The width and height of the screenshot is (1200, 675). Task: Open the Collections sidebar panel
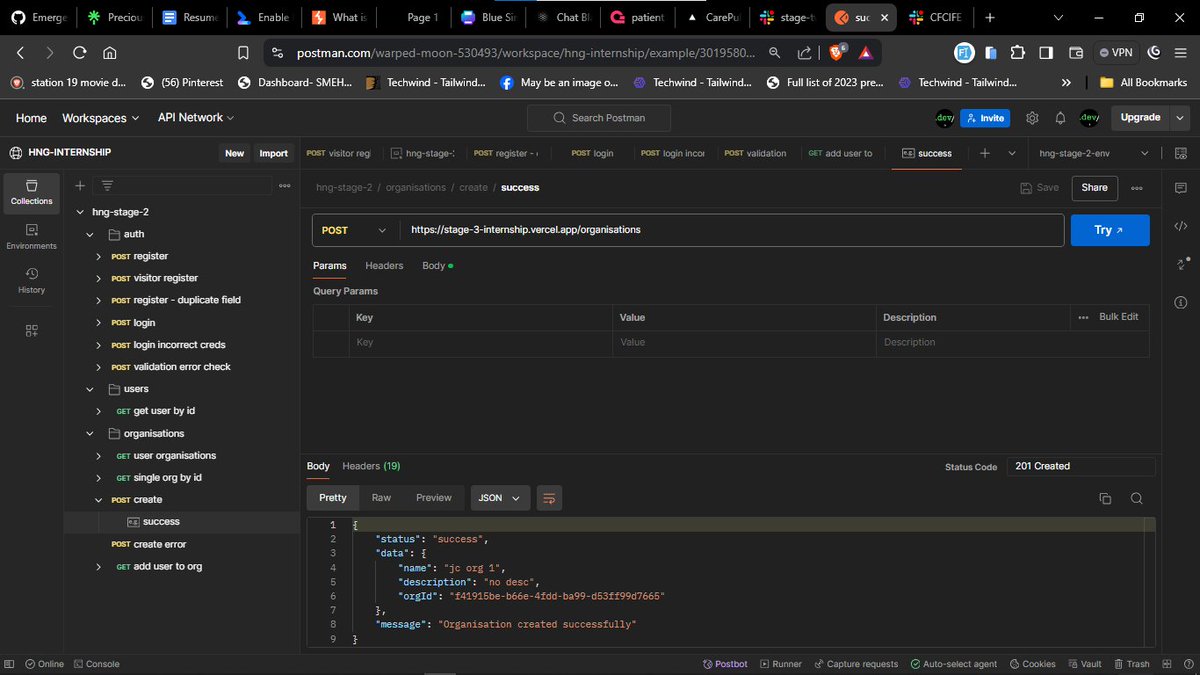(x=31, y=192)
